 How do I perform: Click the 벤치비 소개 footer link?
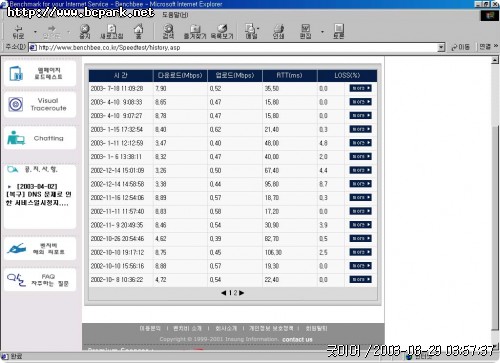(x=187, y=328)
